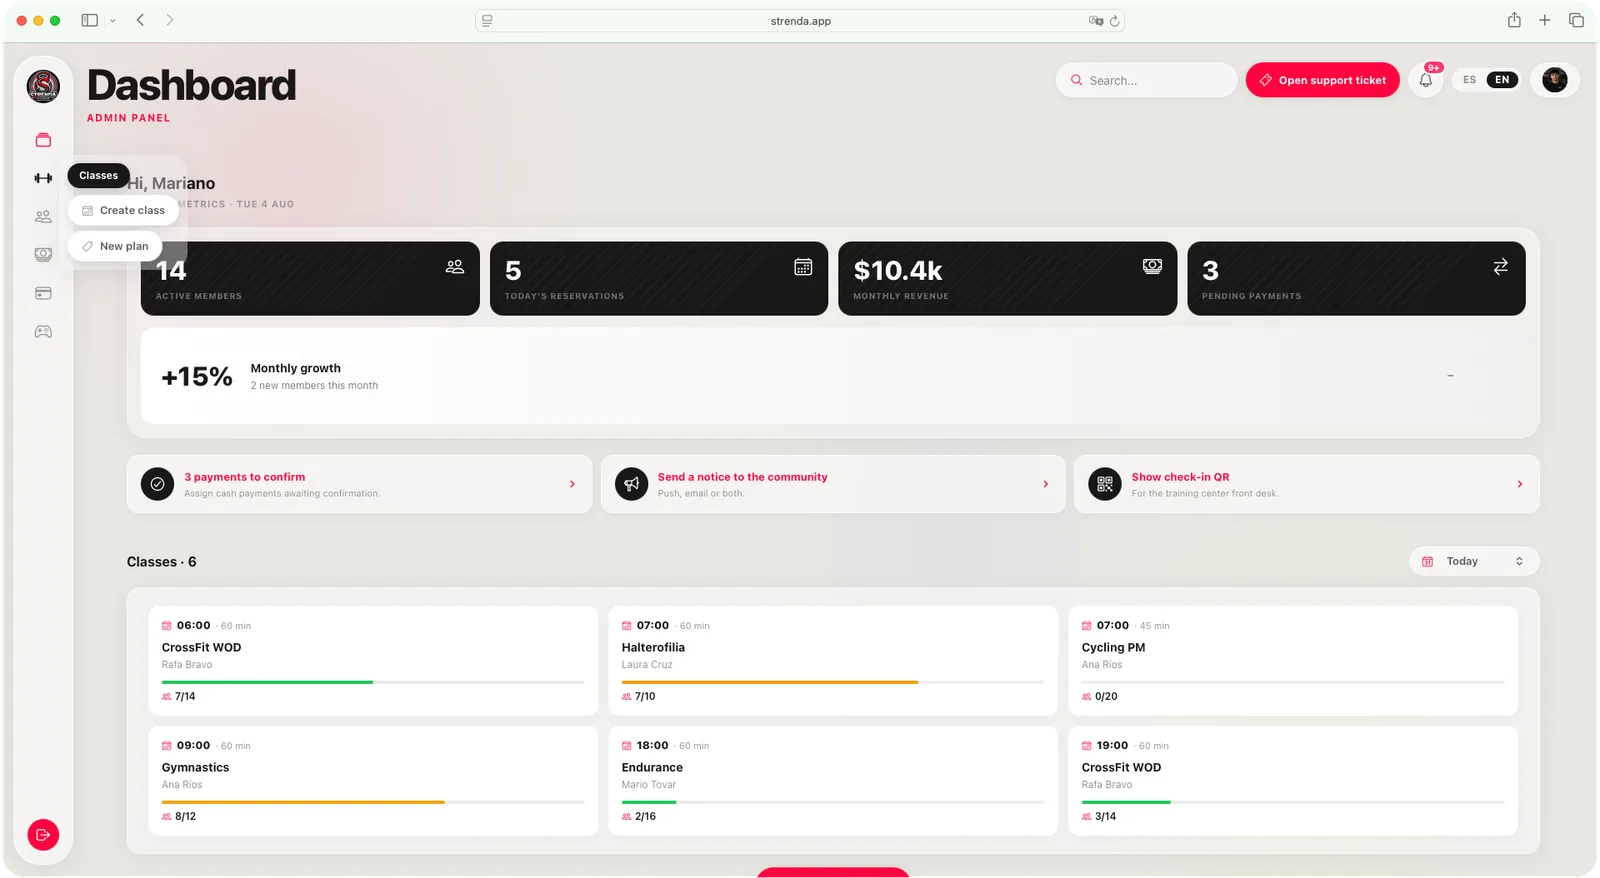This screenshot has height=878, width=1600.
Task: Click the Gymnastics capacity progress bar
Action: point(373,802)
